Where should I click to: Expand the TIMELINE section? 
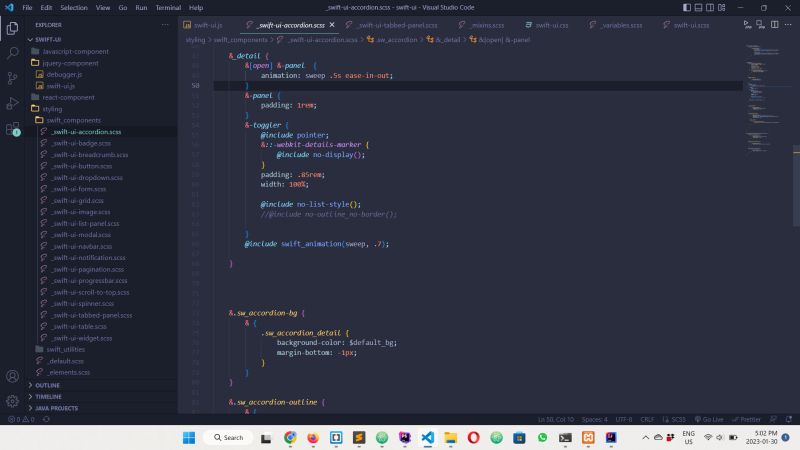48,396
